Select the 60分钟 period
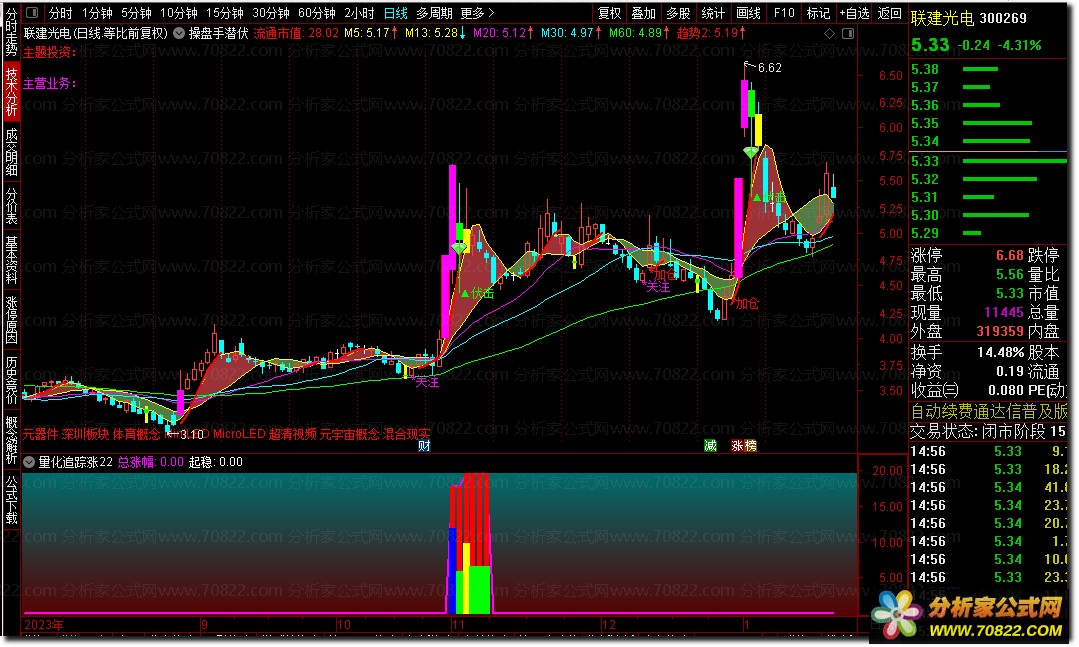Viewport: 1079px width, 647px height. point(317,13)
